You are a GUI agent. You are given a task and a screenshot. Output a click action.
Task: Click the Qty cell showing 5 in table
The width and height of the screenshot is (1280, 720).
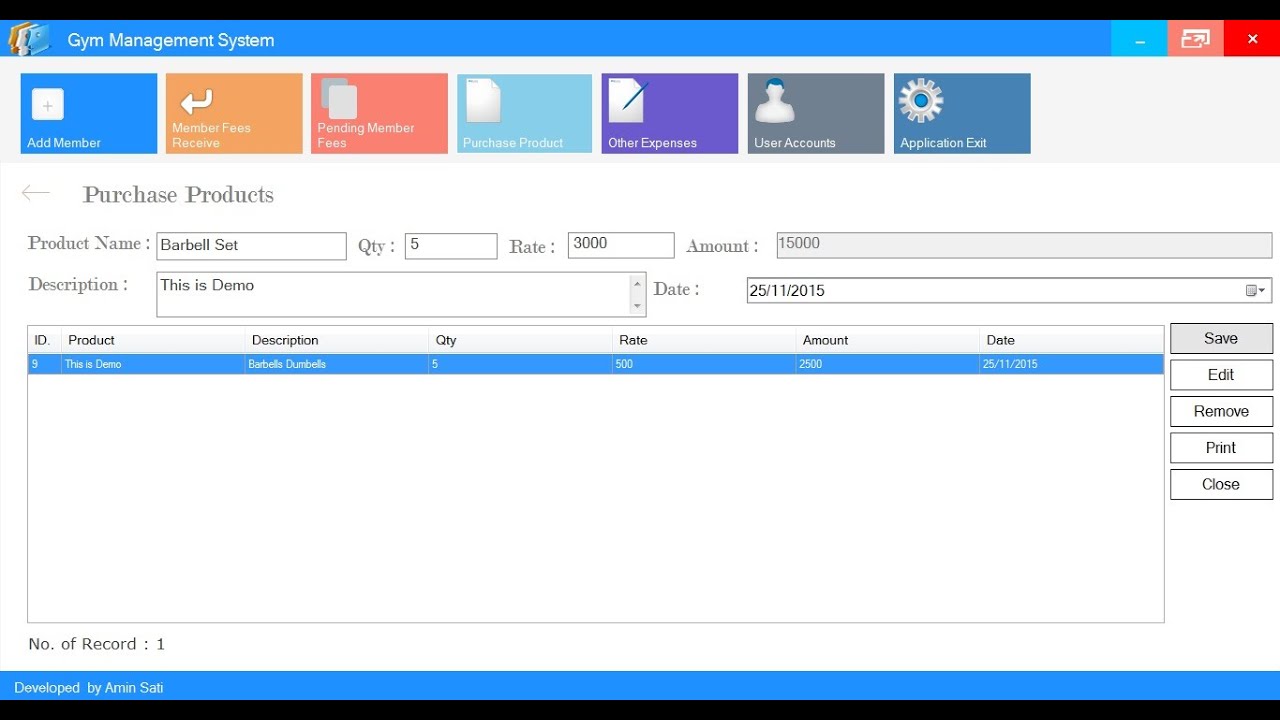[x=521, y=364]
